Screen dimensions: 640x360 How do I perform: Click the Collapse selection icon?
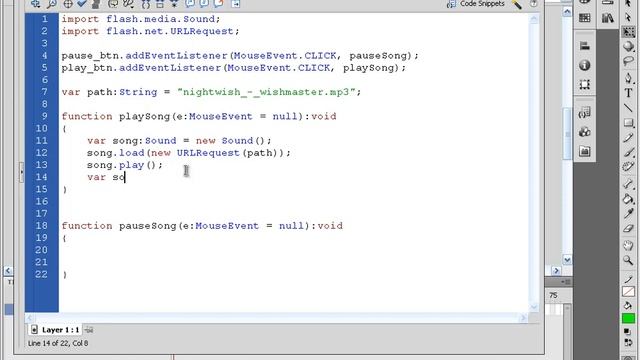(x=160, y=4)
